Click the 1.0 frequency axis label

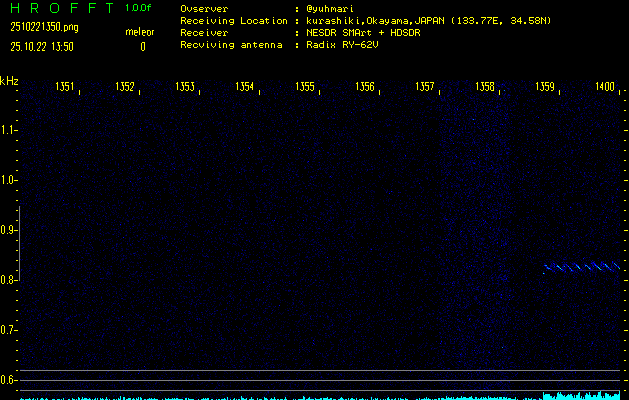7,180
